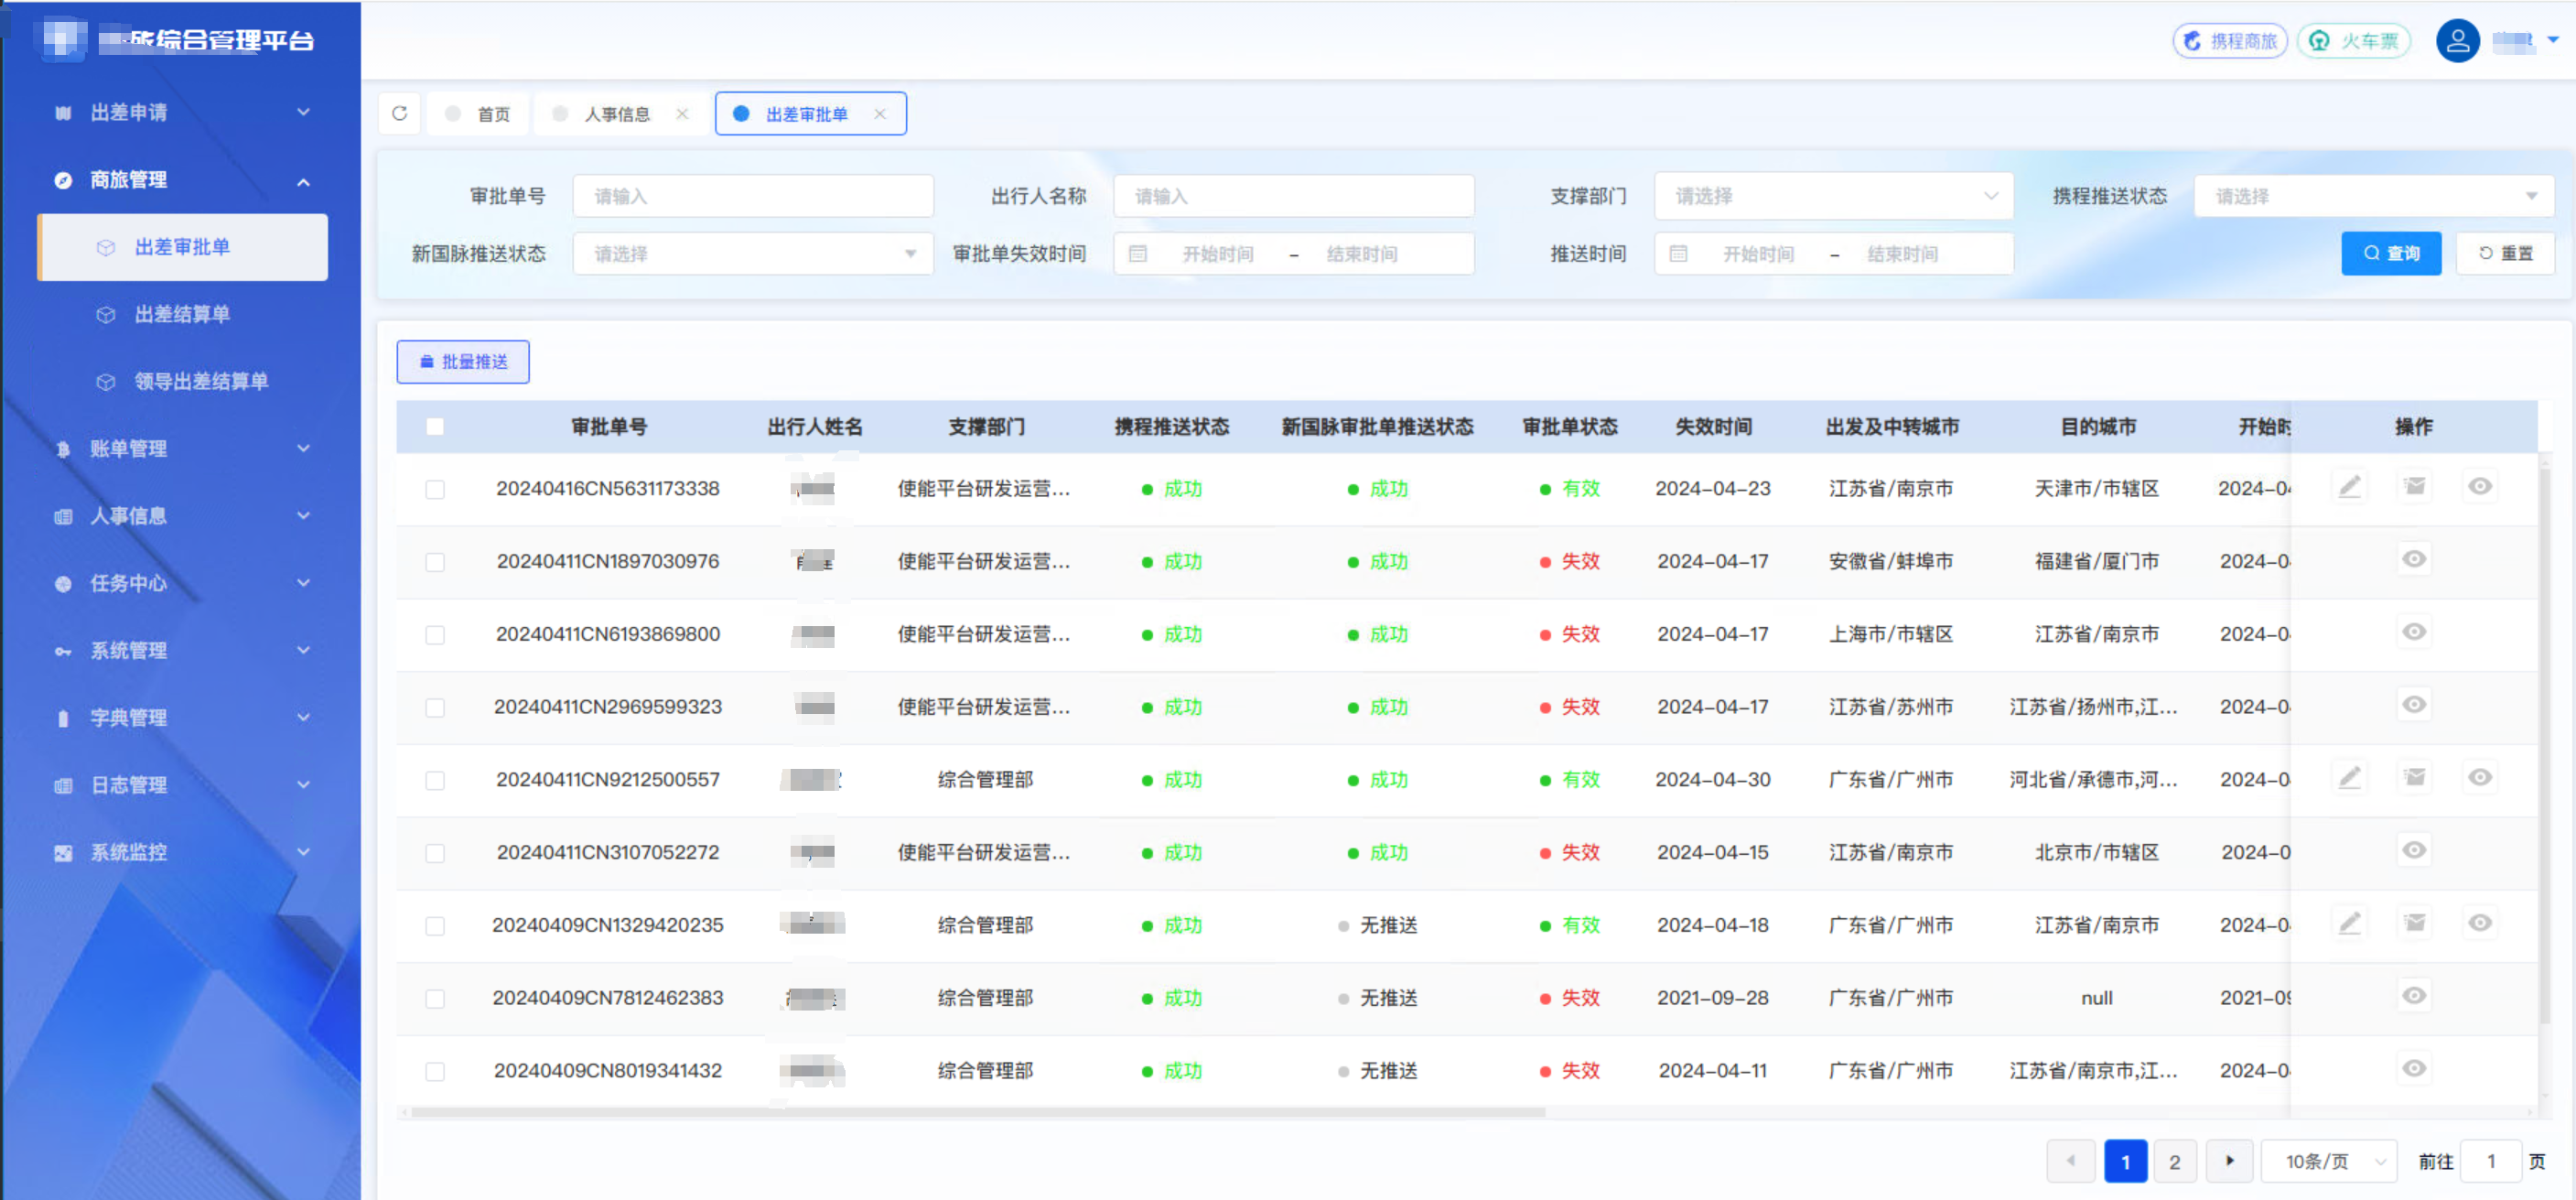Collapse the 商旅管理 sidebar menu
2576x1200 pixels.
coord(182,180)
